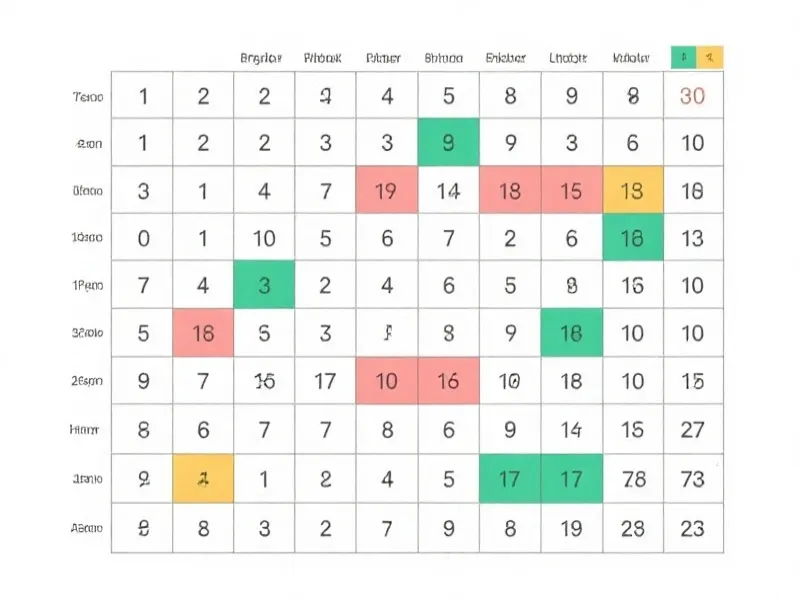Select the top row label beside the table
The height and width of the screenshot is (600, 800).
(x=88, y=96)
